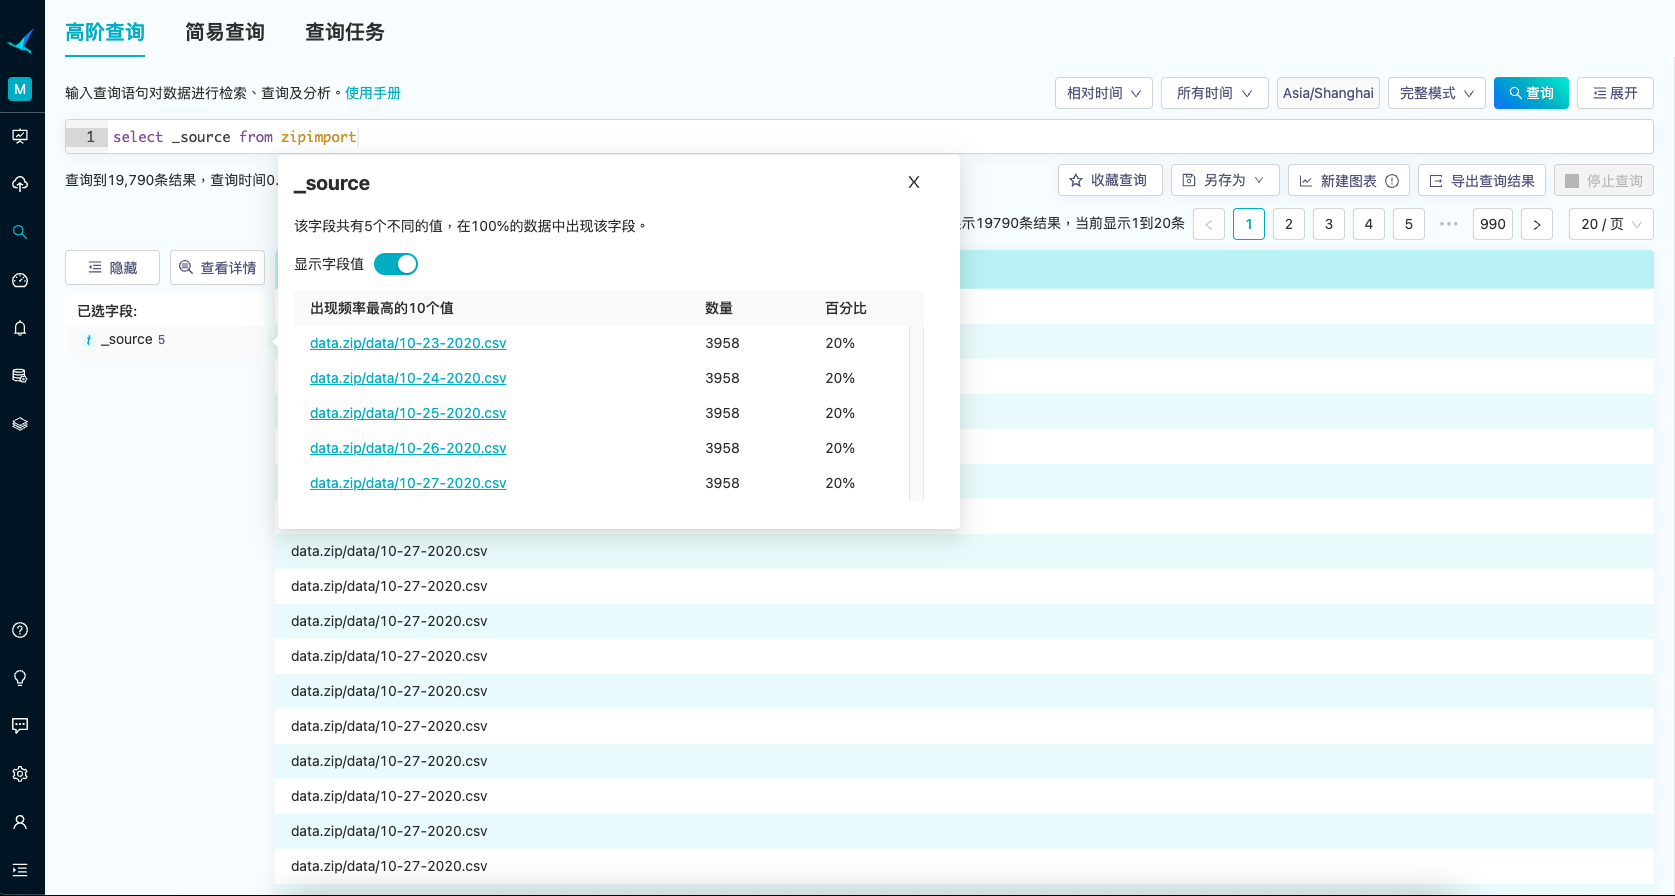Select current page 1
Screen dimensions: 1675x896
click(x=1249, y=224)
